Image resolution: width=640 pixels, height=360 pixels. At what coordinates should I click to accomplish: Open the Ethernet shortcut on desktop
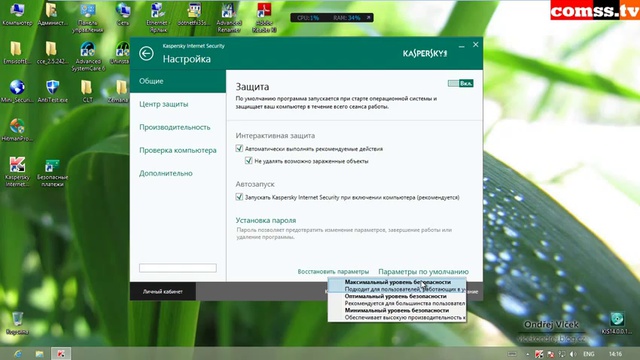point(158,18)
